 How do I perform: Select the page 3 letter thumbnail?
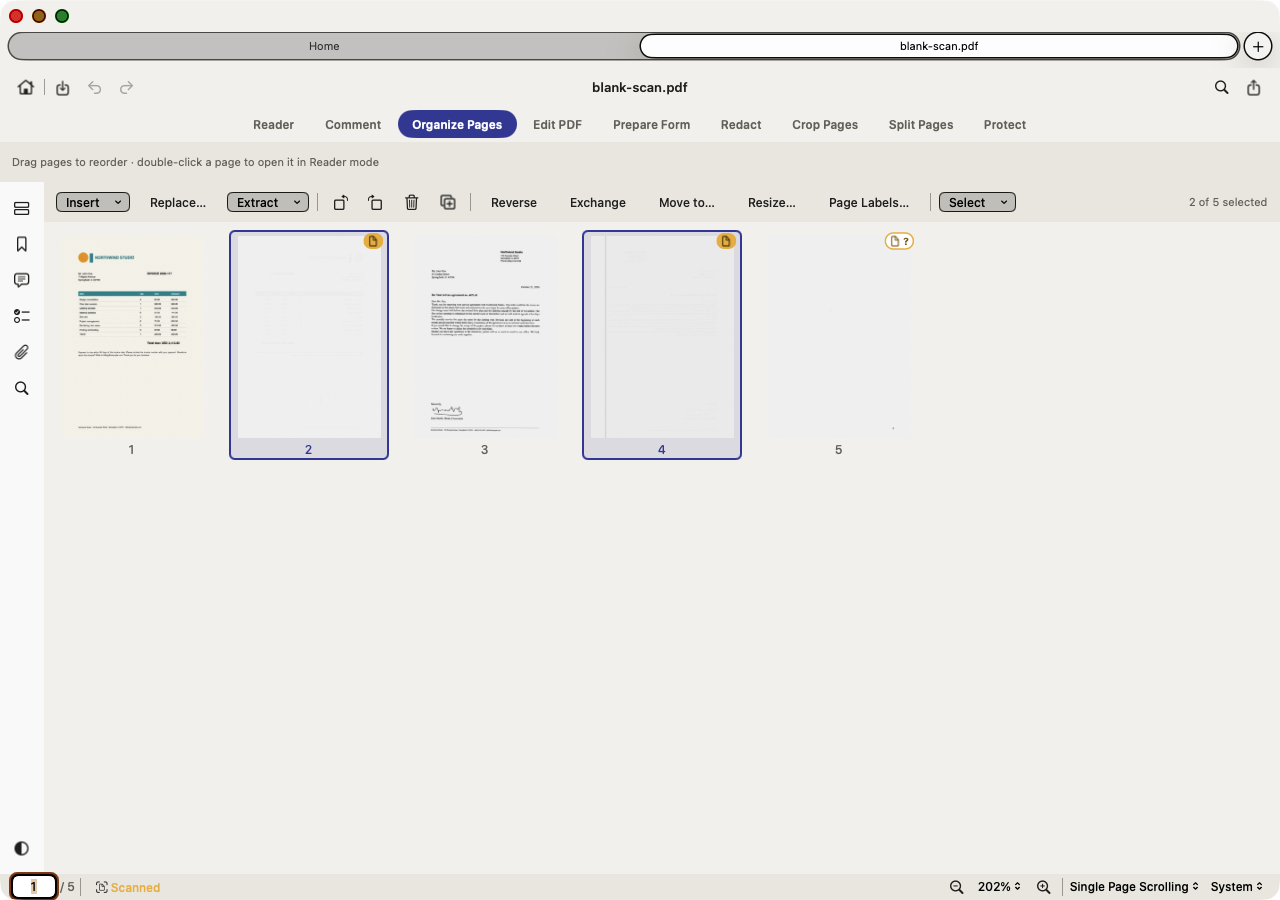pyautogui.click(x=484, y=337)
